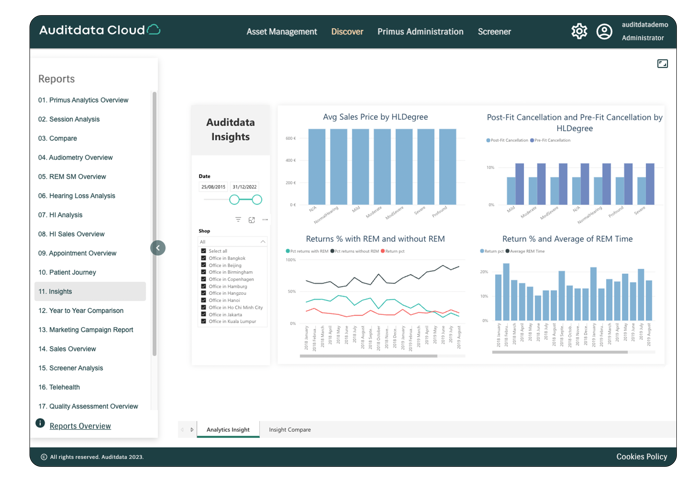
Task: Open the settings gear icon
Action: pyautogui.click(x=579, y=31)
